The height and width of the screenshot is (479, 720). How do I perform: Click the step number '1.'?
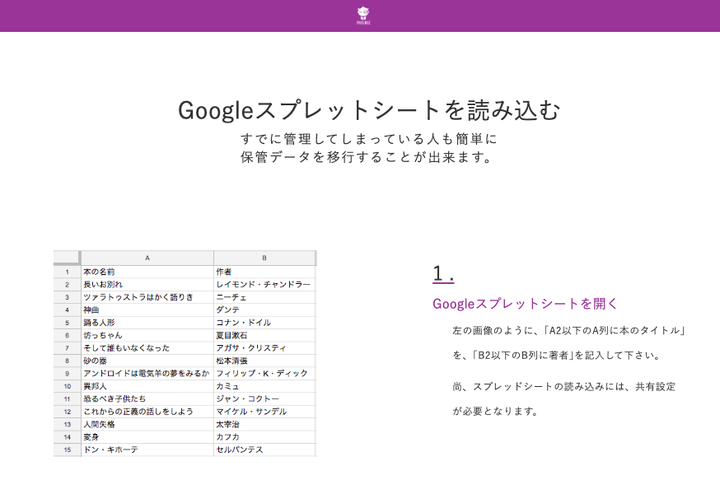(x=443, y=274)
